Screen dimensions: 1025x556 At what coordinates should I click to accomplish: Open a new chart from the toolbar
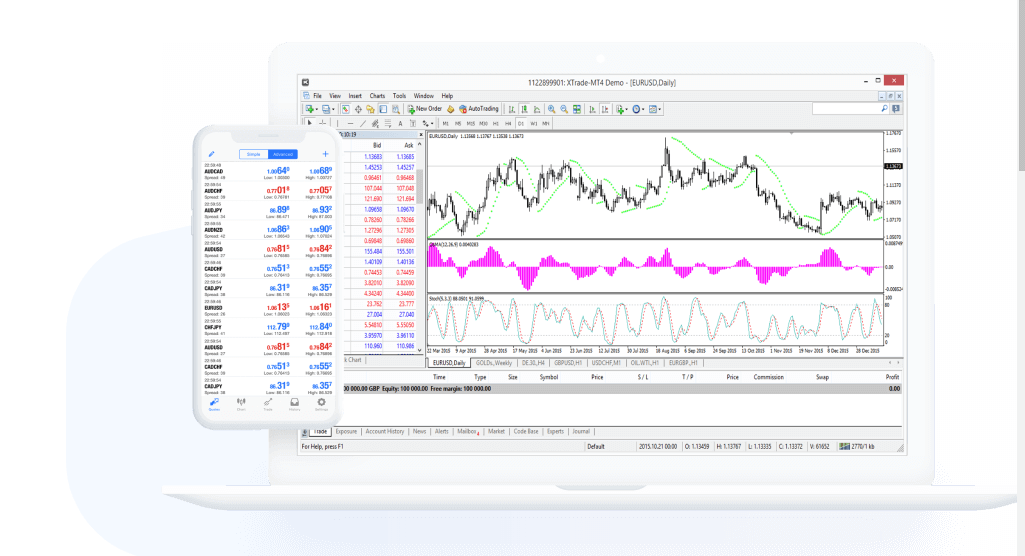[310, 109]
